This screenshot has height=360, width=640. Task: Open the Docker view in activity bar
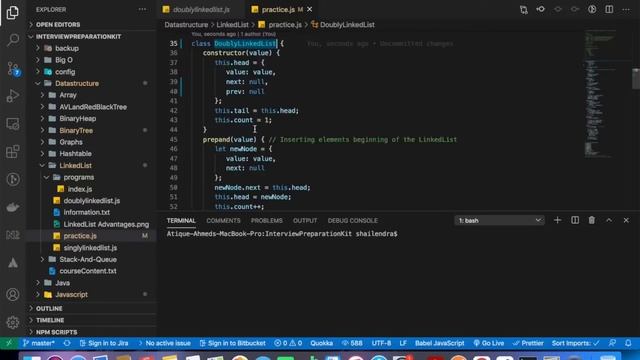pyautogui.click(x=13, y=207)
